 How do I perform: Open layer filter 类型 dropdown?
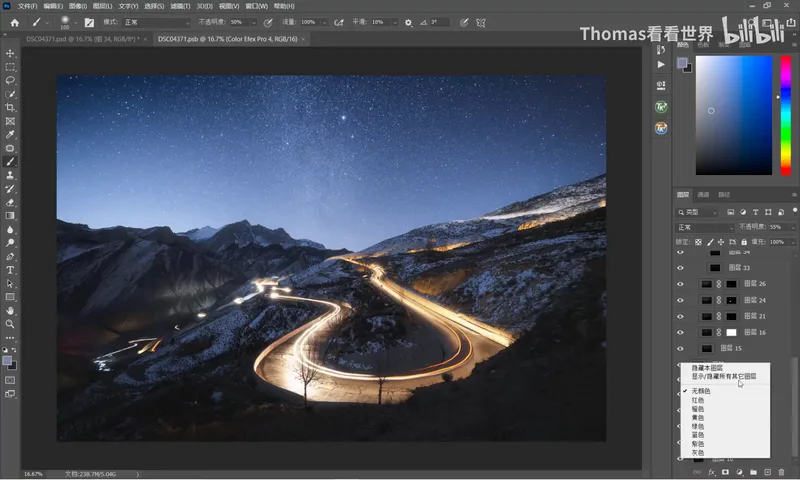[697, 212]
